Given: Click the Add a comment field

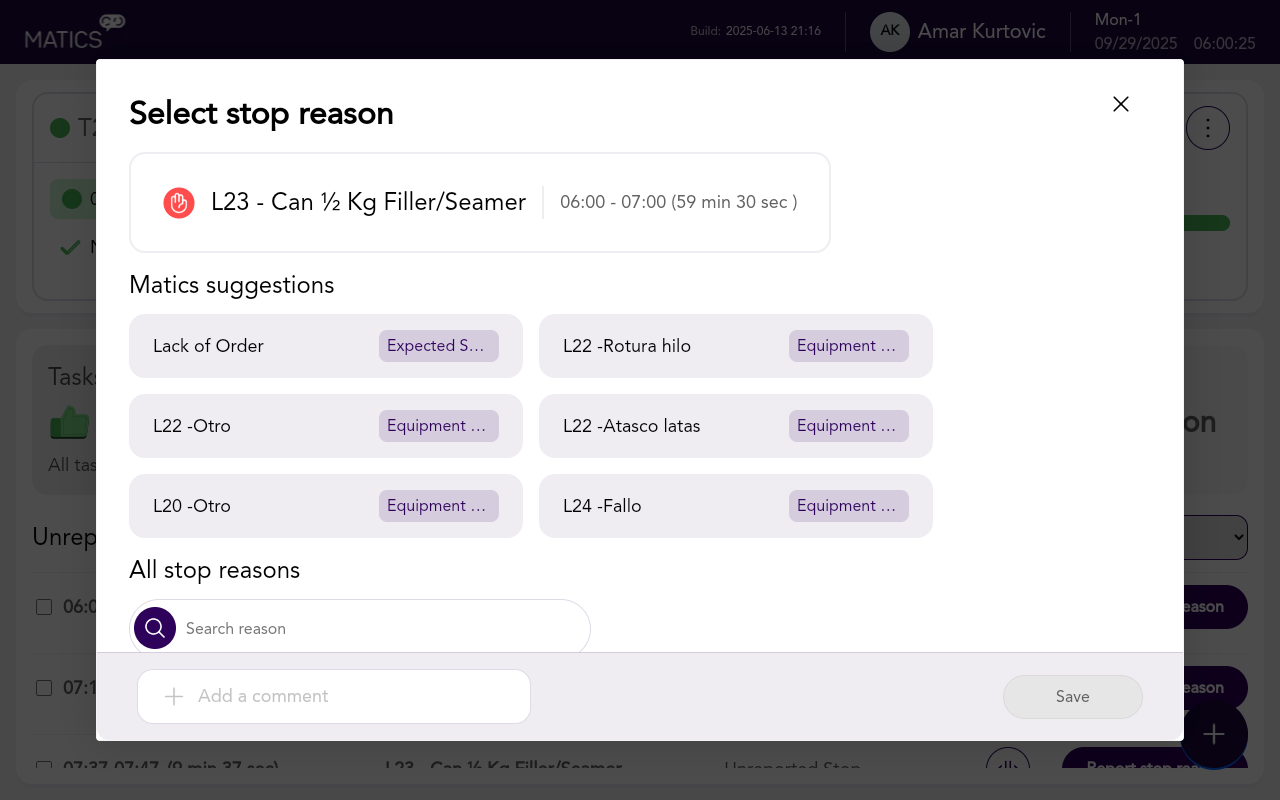Looking at the screenshot, I should coord(350,697).
